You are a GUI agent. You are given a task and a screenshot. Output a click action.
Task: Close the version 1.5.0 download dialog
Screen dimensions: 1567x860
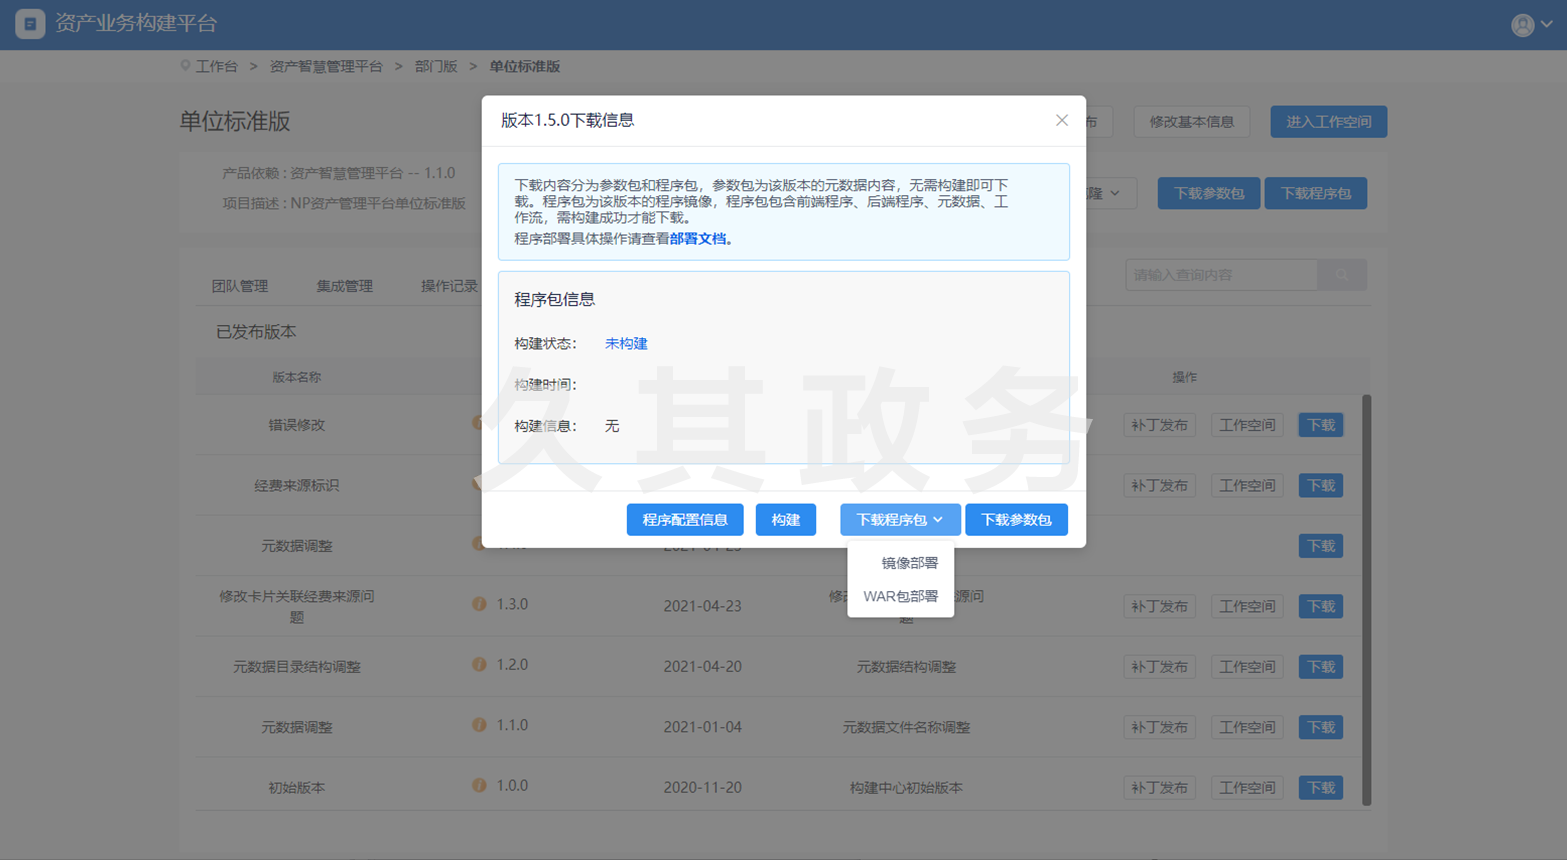click(x=1061, y=120)
